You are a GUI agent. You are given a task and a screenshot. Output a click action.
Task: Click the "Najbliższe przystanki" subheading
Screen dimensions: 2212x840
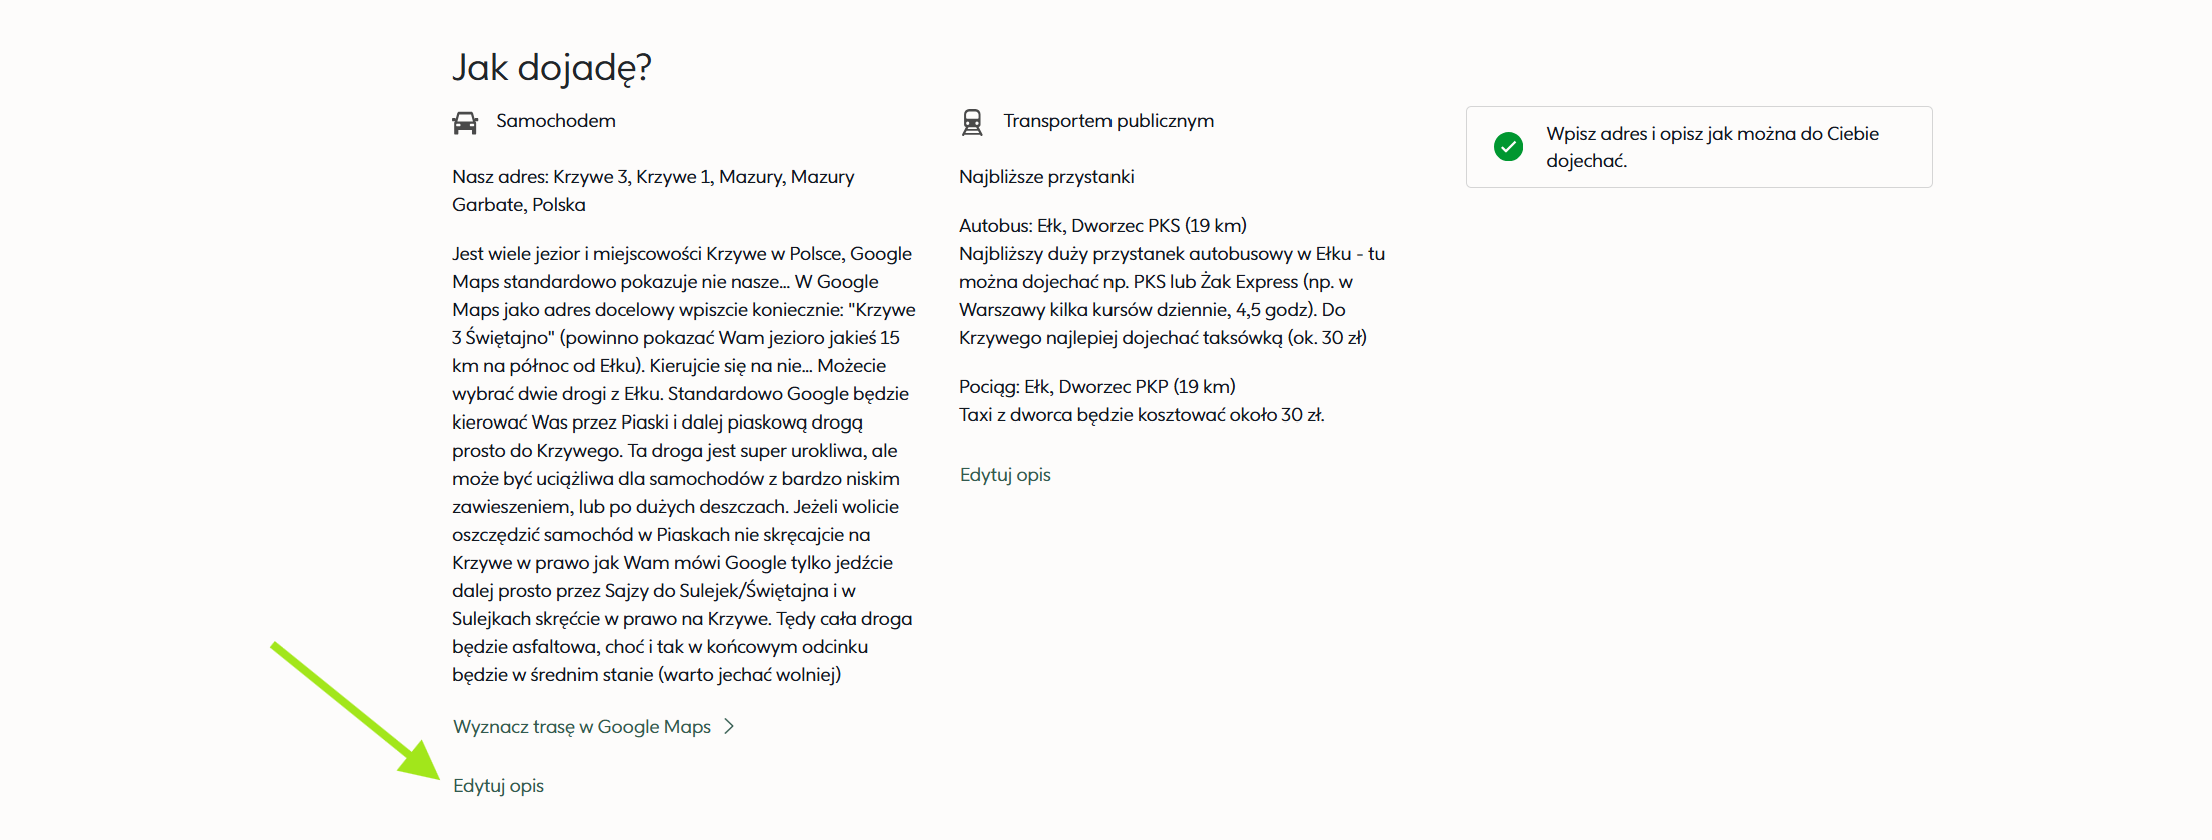tap(1046, 177)
